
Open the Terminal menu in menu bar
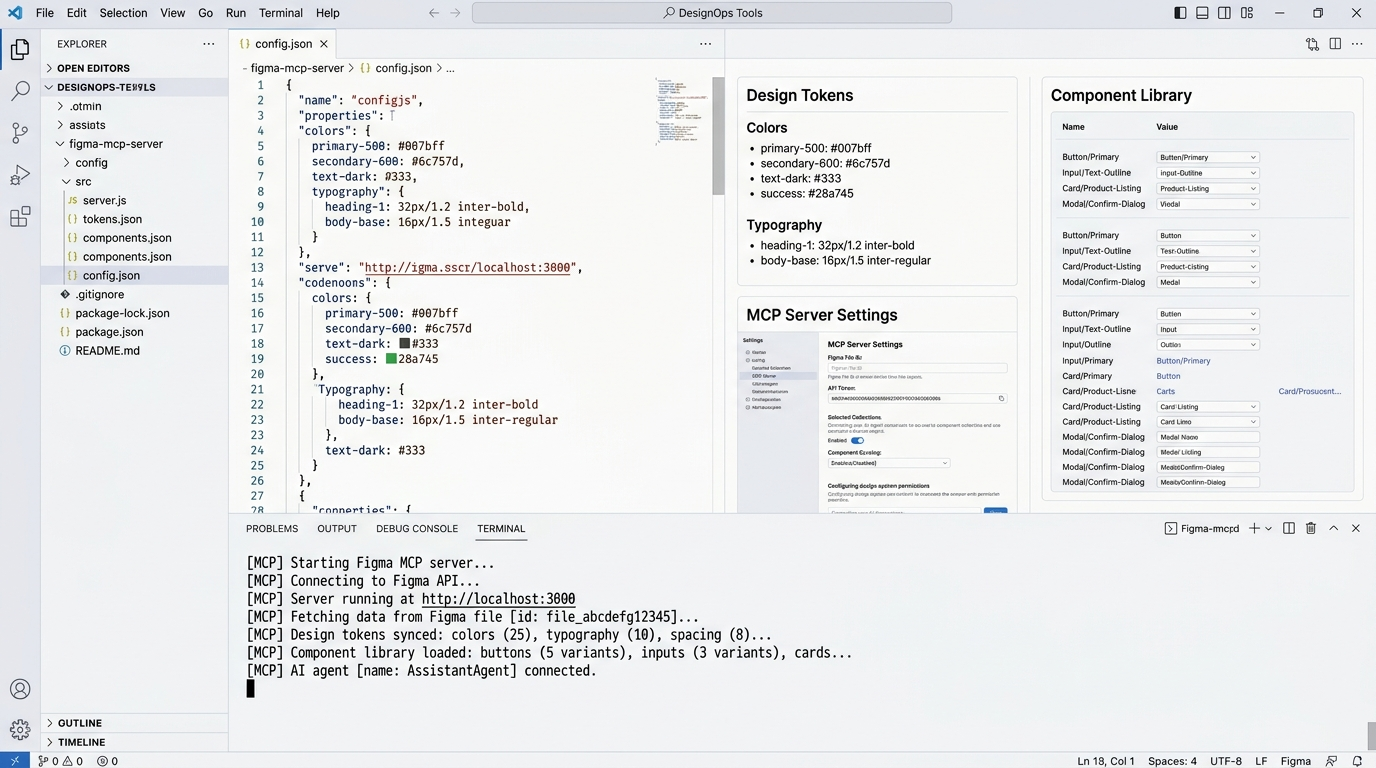click(280, 12)
